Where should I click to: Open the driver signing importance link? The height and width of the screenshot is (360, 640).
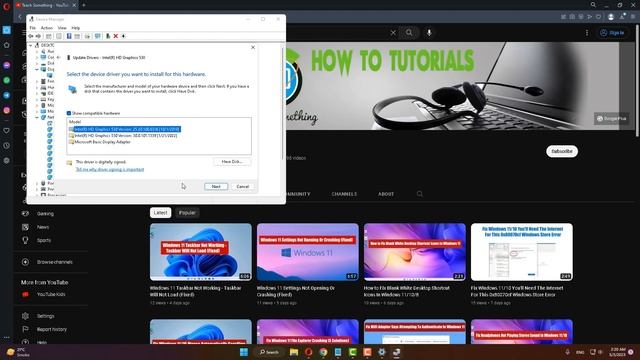(110, 169)
